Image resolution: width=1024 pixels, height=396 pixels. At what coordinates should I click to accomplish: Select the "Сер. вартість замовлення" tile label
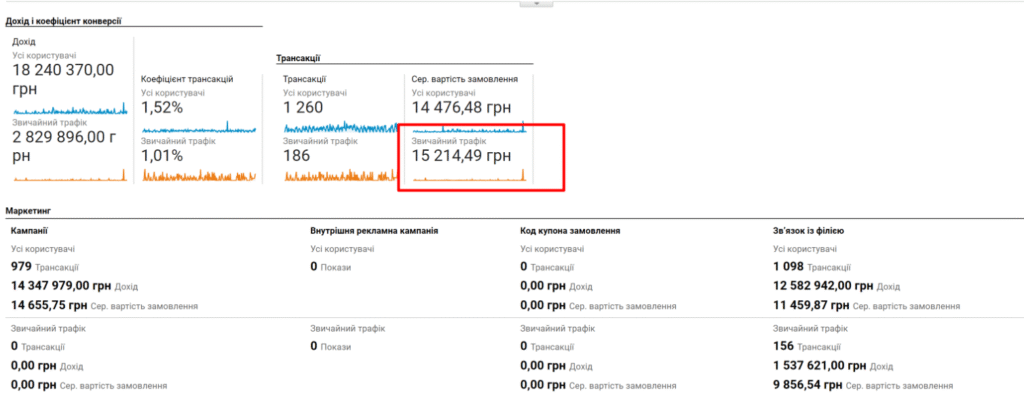point(465,79)
